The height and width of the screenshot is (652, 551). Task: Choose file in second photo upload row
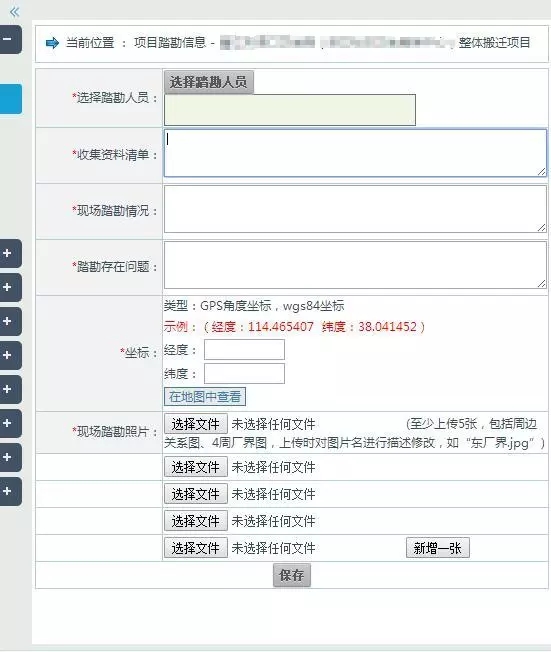(x=196, y=467)
